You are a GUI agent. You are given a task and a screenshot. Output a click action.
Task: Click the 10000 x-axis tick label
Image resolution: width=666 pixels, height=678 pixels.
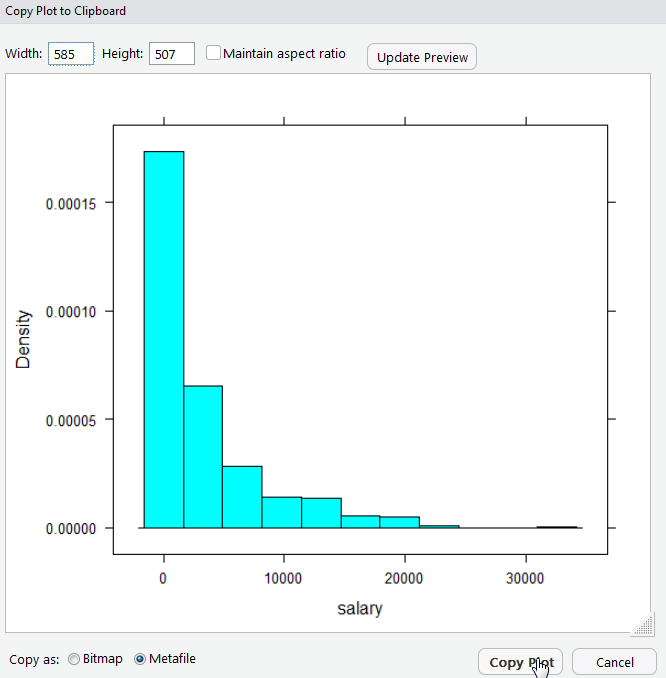pos(284,579)
